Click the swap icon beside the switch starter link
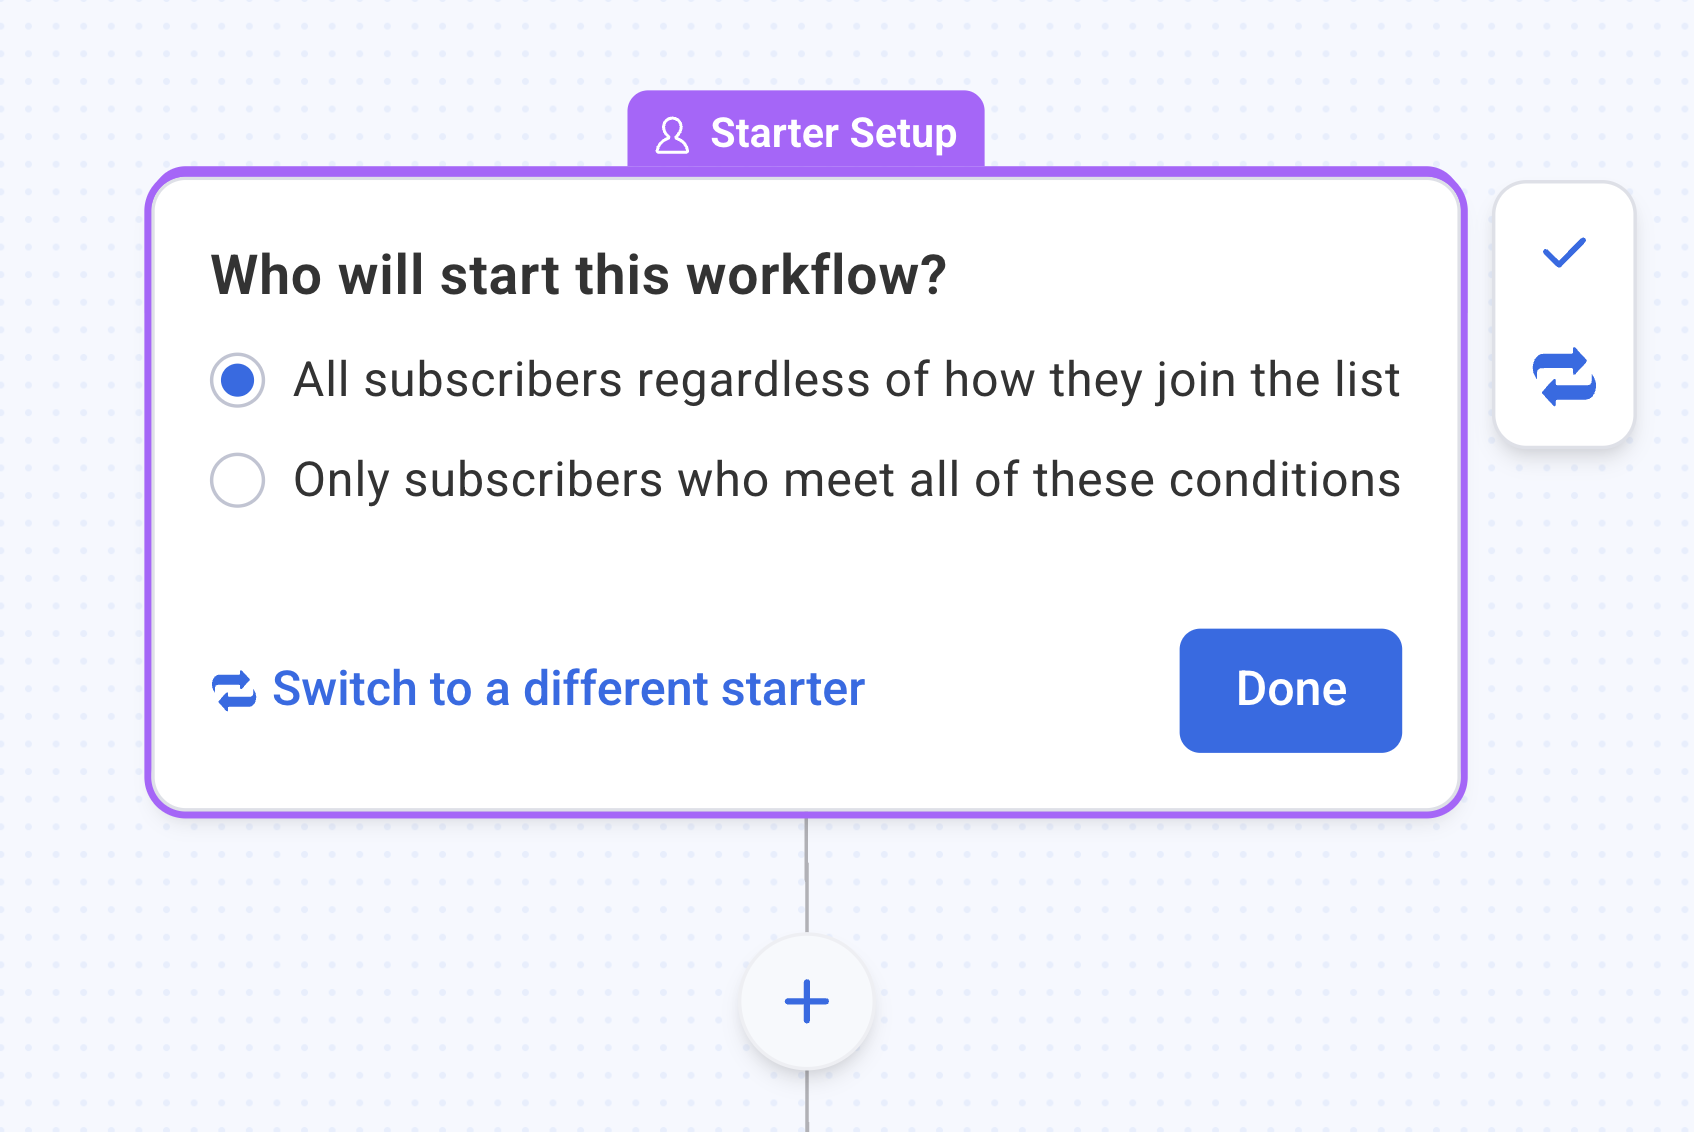Image resolution: width=1694 pixels, height=1132 pixels. 234,690
